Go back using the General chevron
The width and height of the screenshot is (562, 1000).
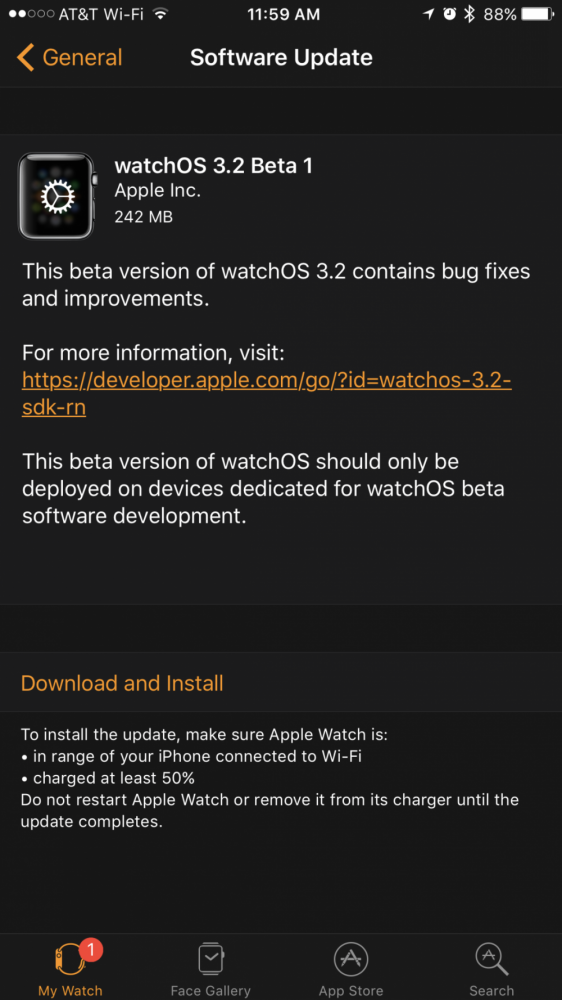click(26, 57)
